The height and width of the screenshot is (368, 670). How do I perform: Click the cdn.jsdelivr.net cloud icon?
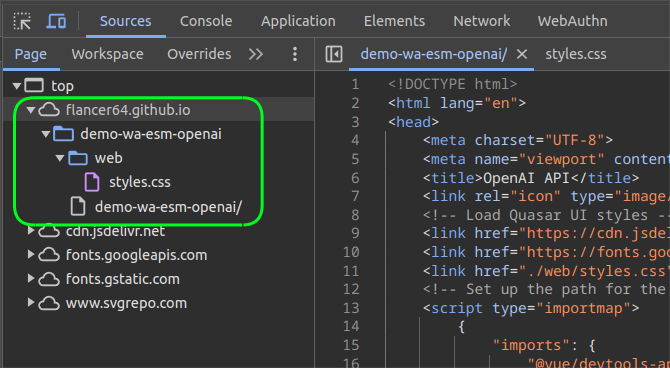pos(49,231)
